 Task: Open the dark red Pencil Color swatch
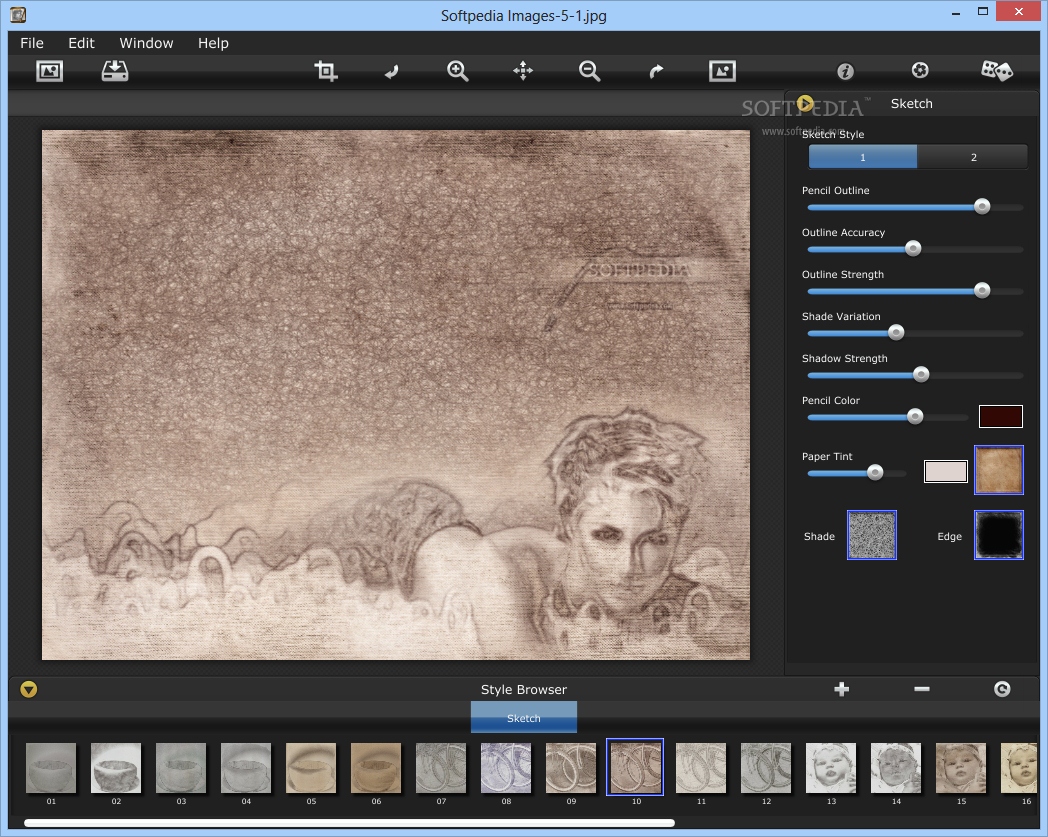[x=1001, y=416]
